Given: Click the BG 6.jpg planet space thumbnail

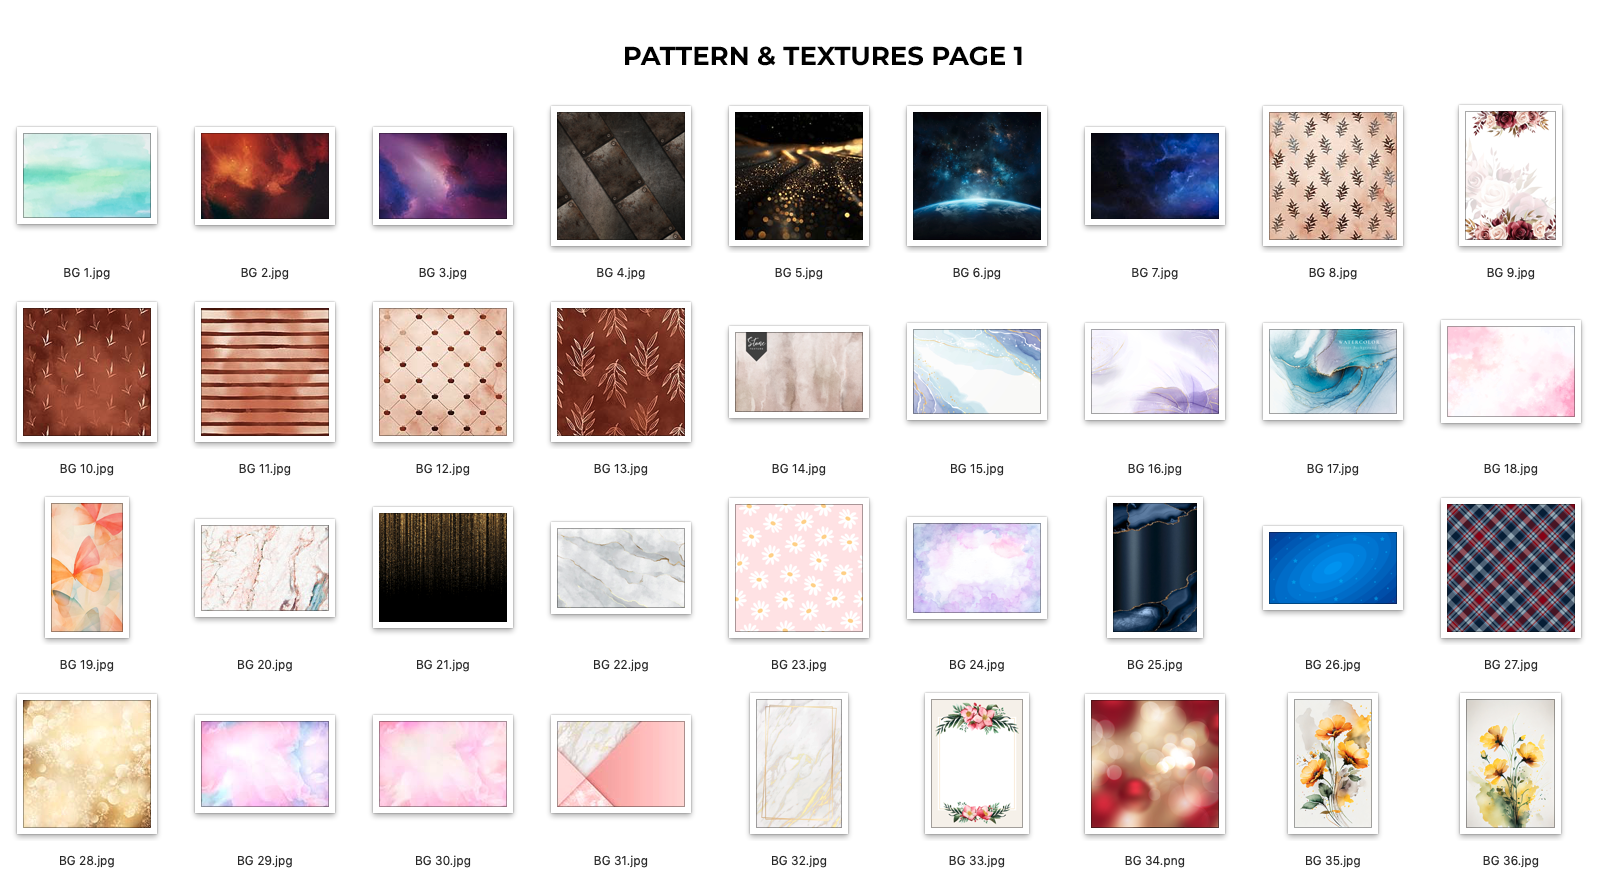Looking at the screenshot, I should [977, 176].
